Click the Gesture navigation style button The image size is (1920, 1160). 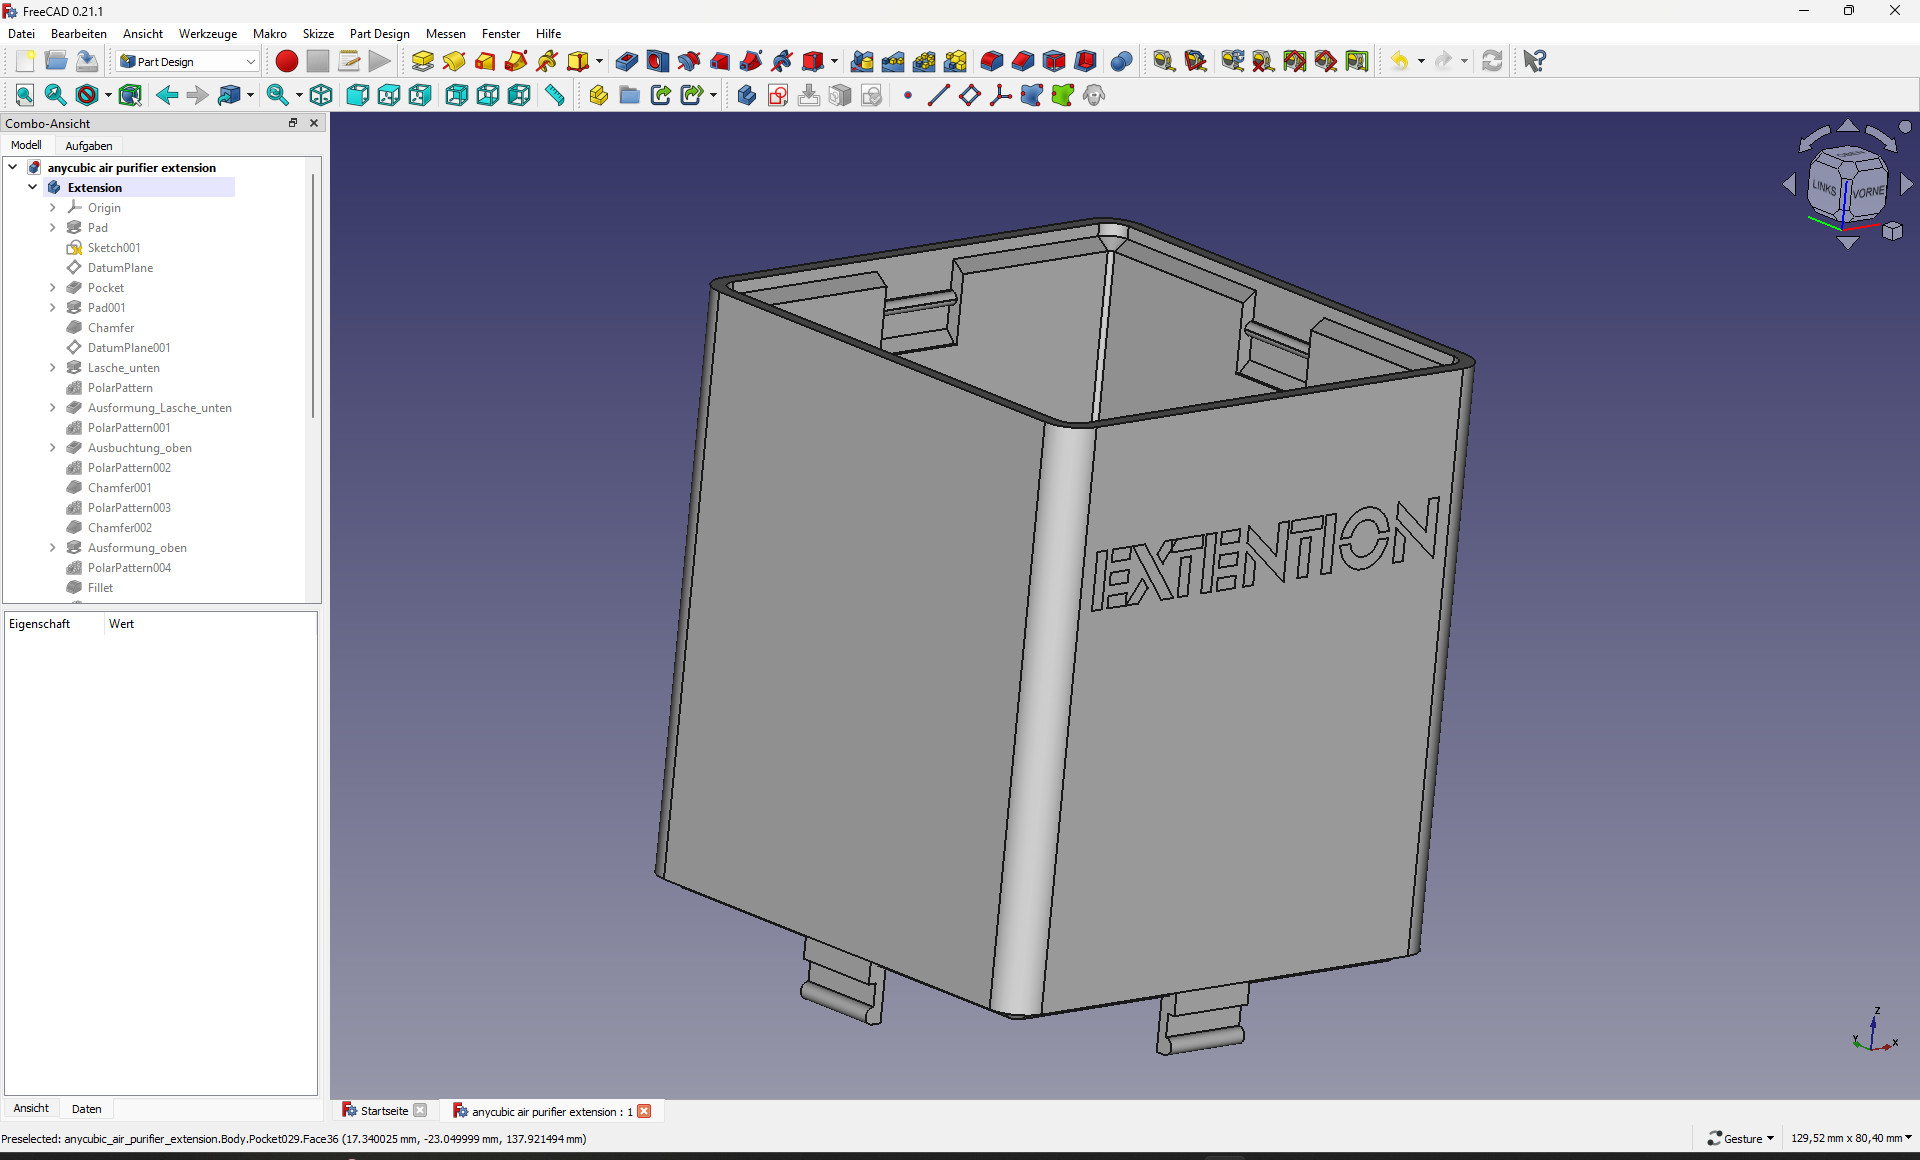(1740, 1138)
